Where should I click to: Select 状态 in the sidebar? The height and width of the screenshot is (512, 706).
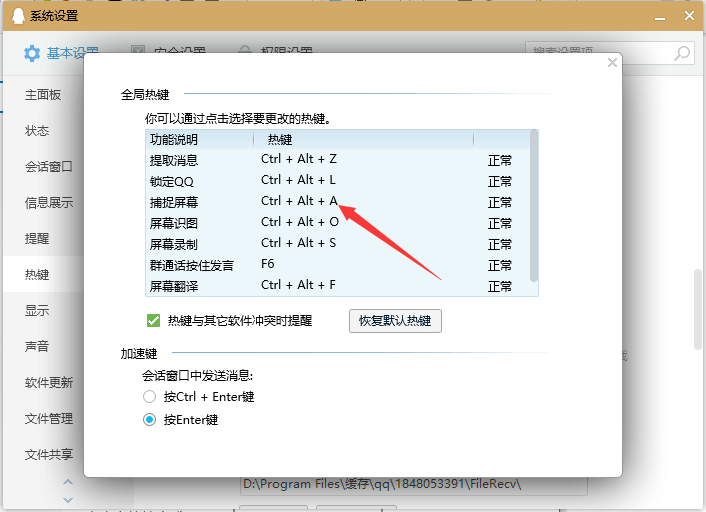(37, 131)
